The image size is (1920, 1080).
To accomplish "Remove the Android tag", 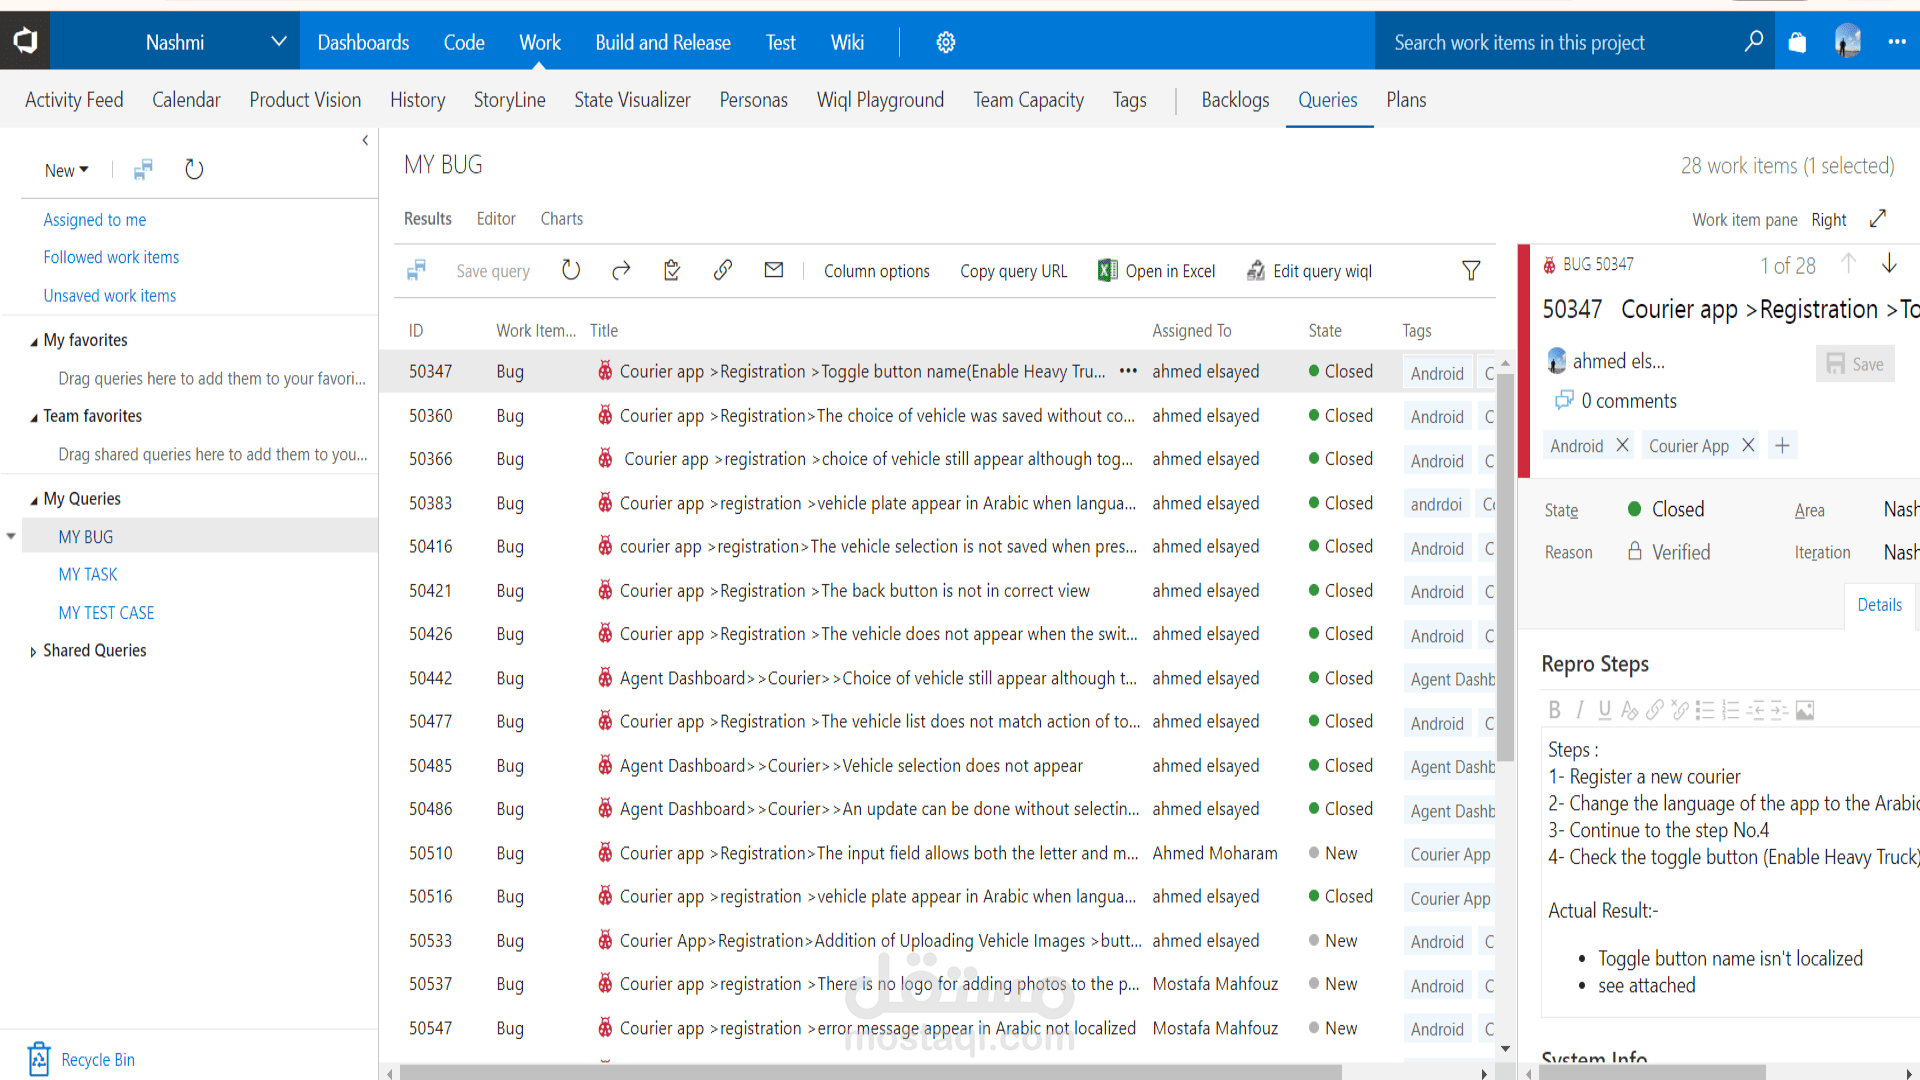I will point(1622,446).
